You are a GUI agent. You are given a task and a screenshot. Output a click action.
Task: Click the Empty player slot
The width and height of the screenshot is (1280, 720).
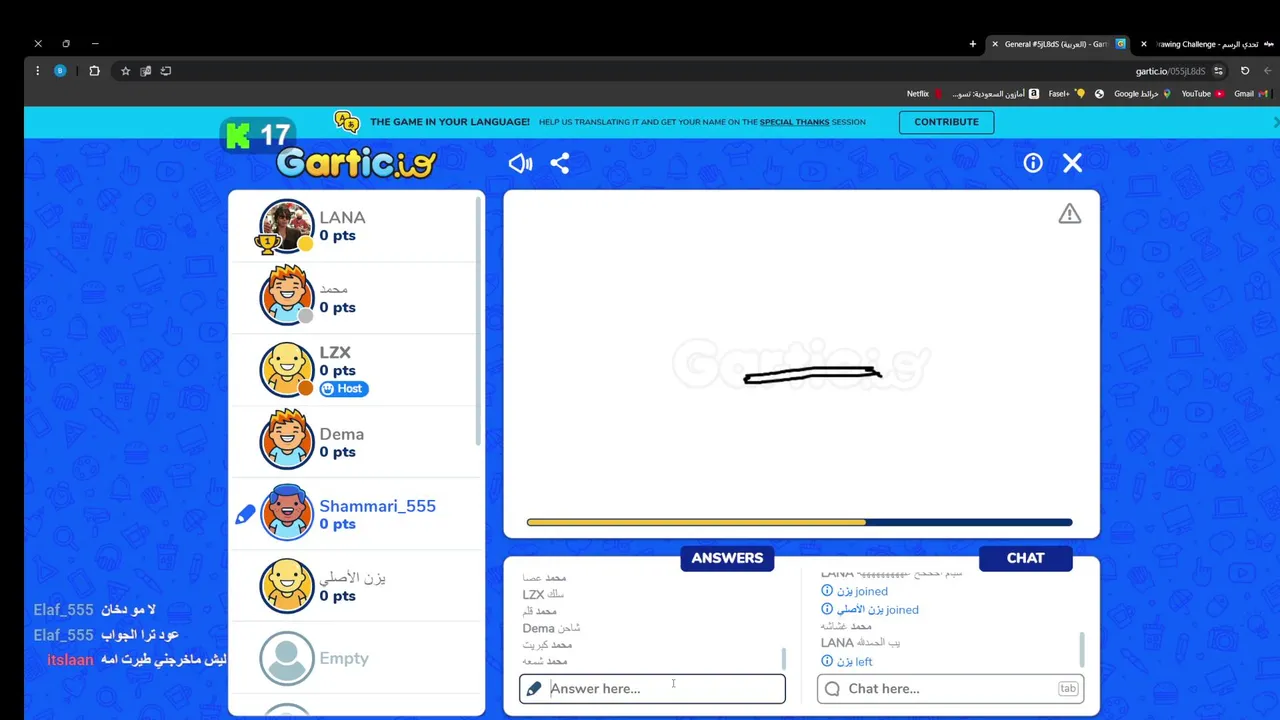(356, 658)
